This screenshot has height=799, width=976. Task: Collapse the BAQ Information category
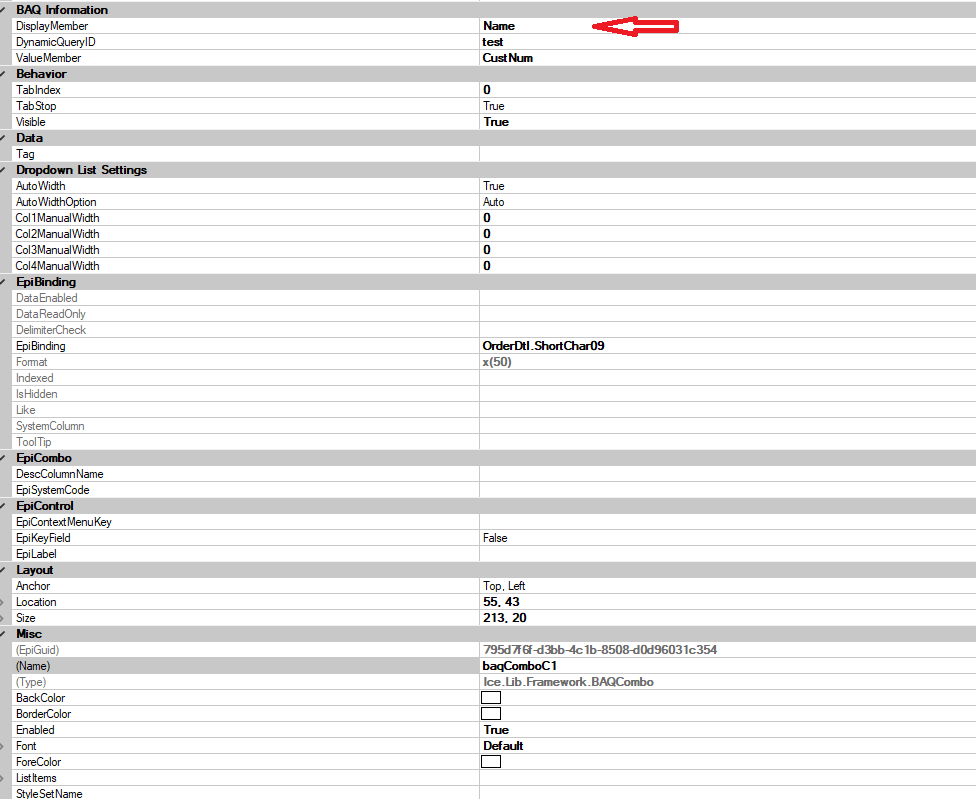click(x=3, y=9)
